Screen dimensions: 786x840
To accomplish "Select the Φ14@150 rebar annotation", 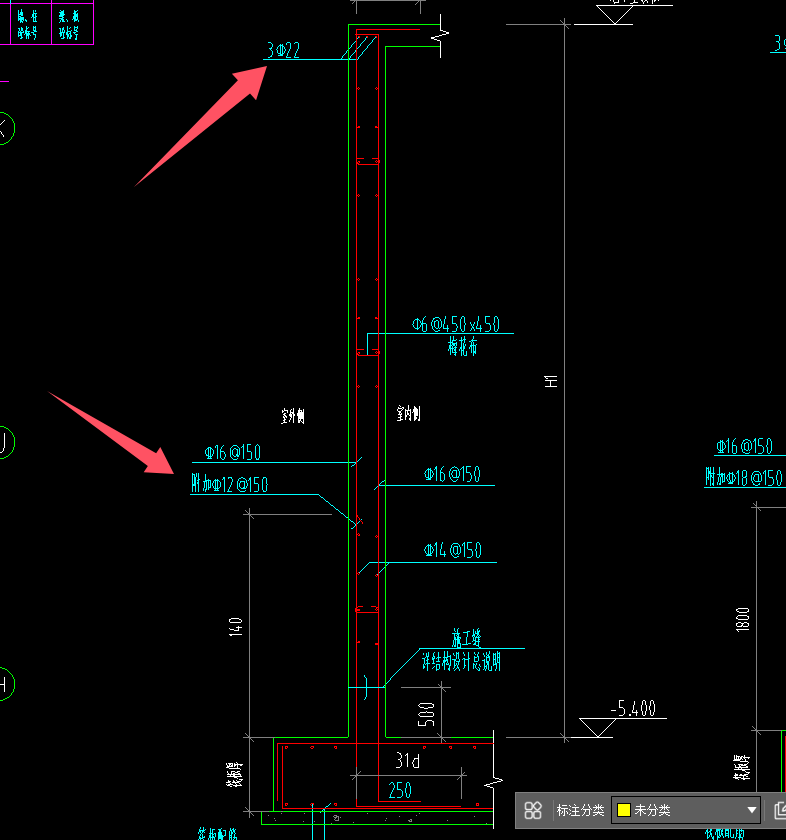I will pos(453,550).
